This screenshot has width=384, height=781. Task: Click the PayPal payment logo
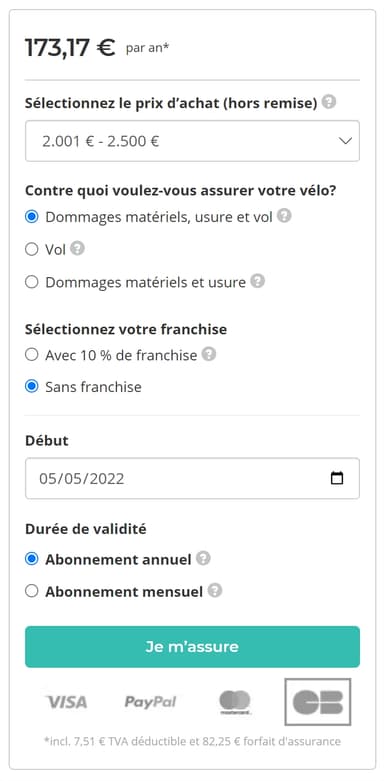coord(150,702)
